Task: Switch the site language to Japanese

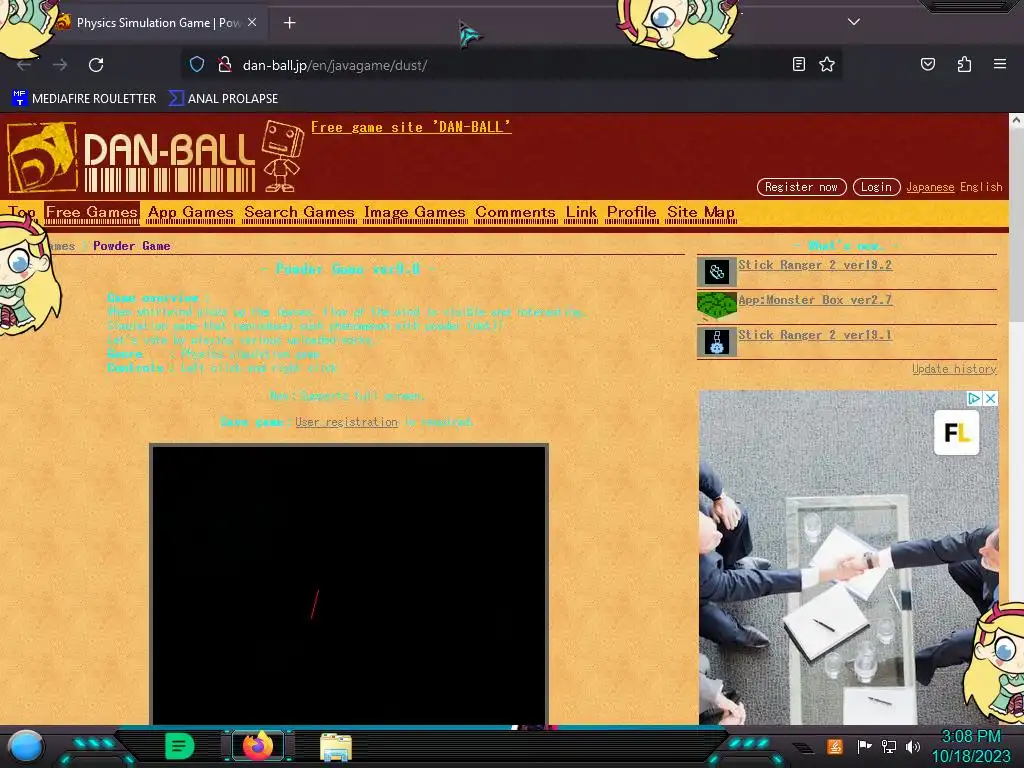Action: point(930,187)
